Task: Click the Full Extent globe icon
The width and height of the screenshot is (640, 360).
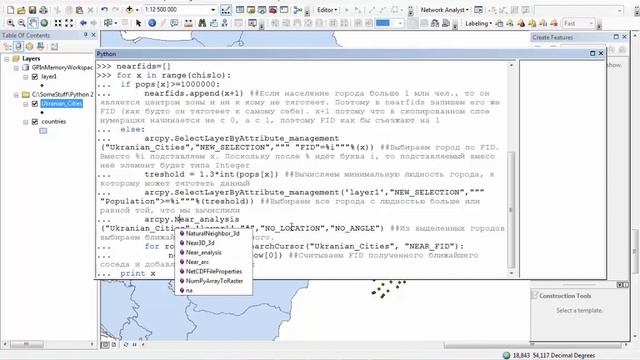Action: click(44, 23)
